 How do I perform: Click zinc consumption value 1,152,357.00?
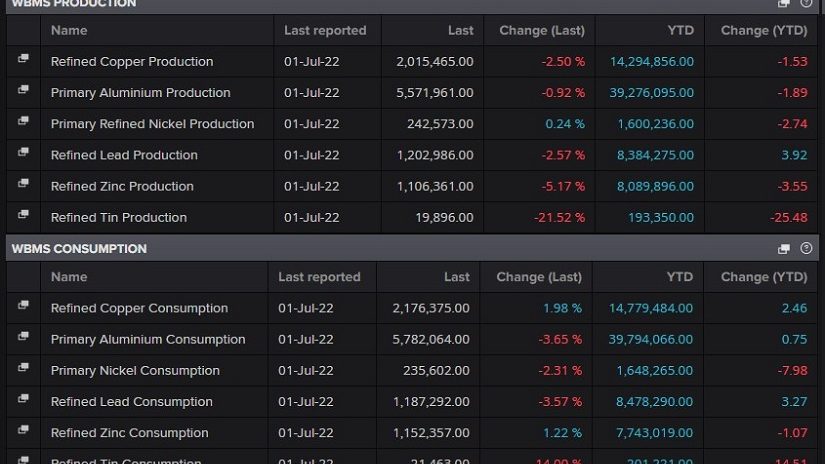click(x=431, y=432)
